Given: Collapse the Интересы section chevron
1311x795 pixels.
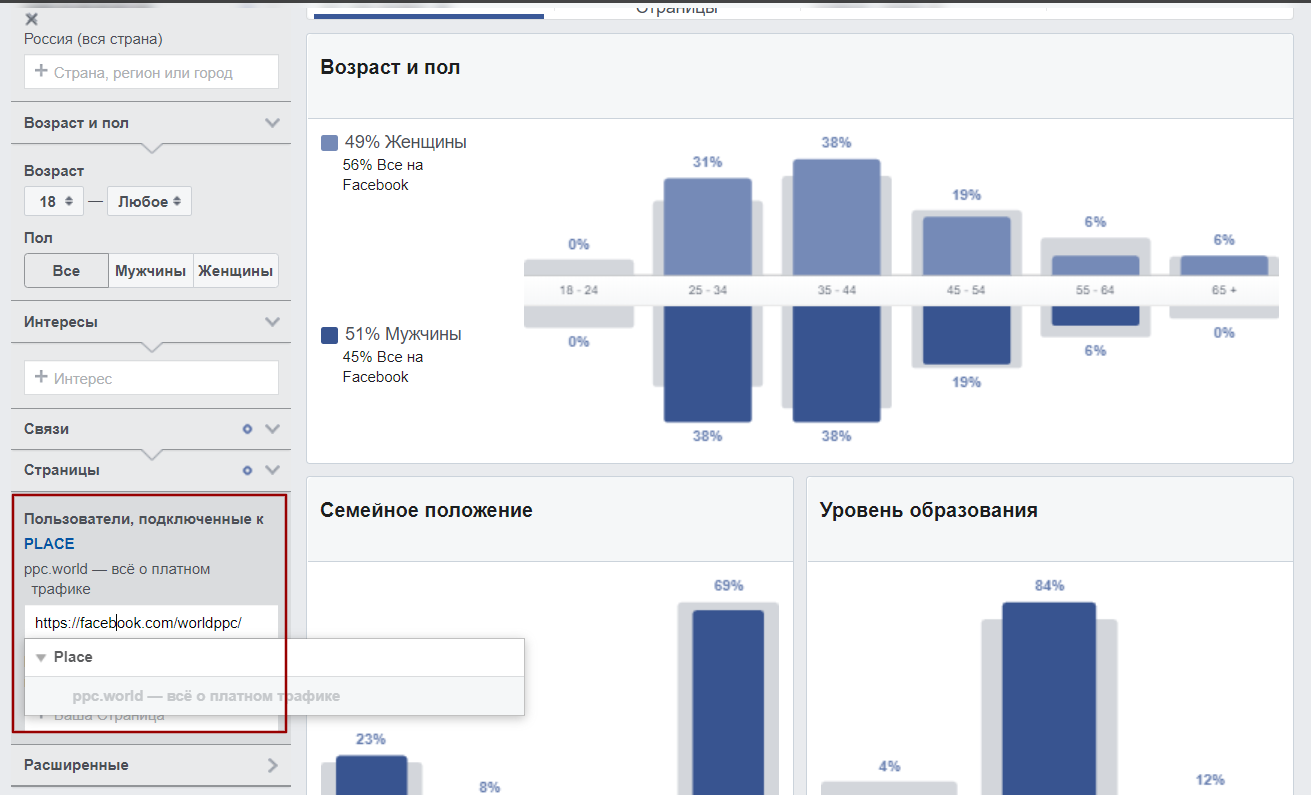Looking at the screenshot, I should (272, 322).
